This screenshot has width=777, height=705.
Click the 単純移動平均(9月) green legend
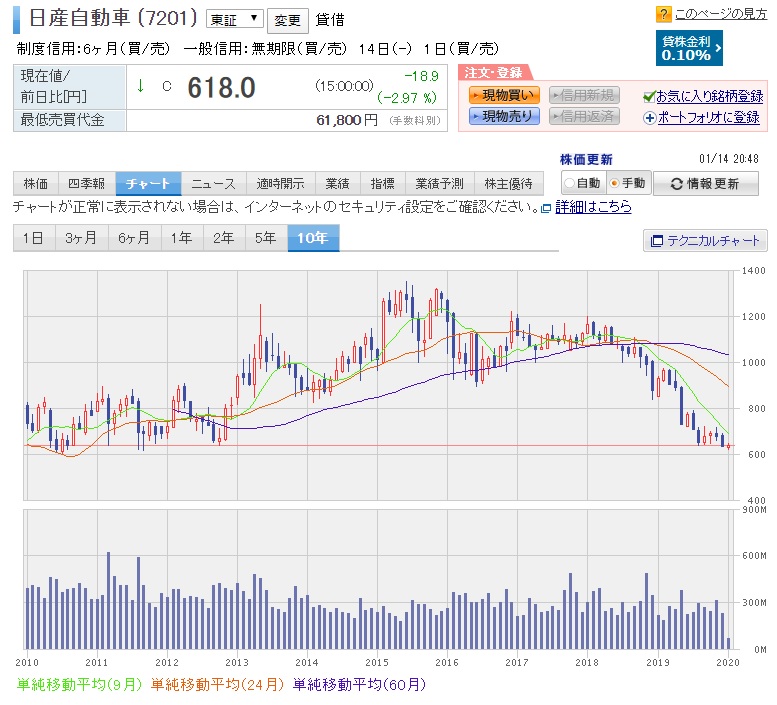pyautogui.click(x=79, y=685)
